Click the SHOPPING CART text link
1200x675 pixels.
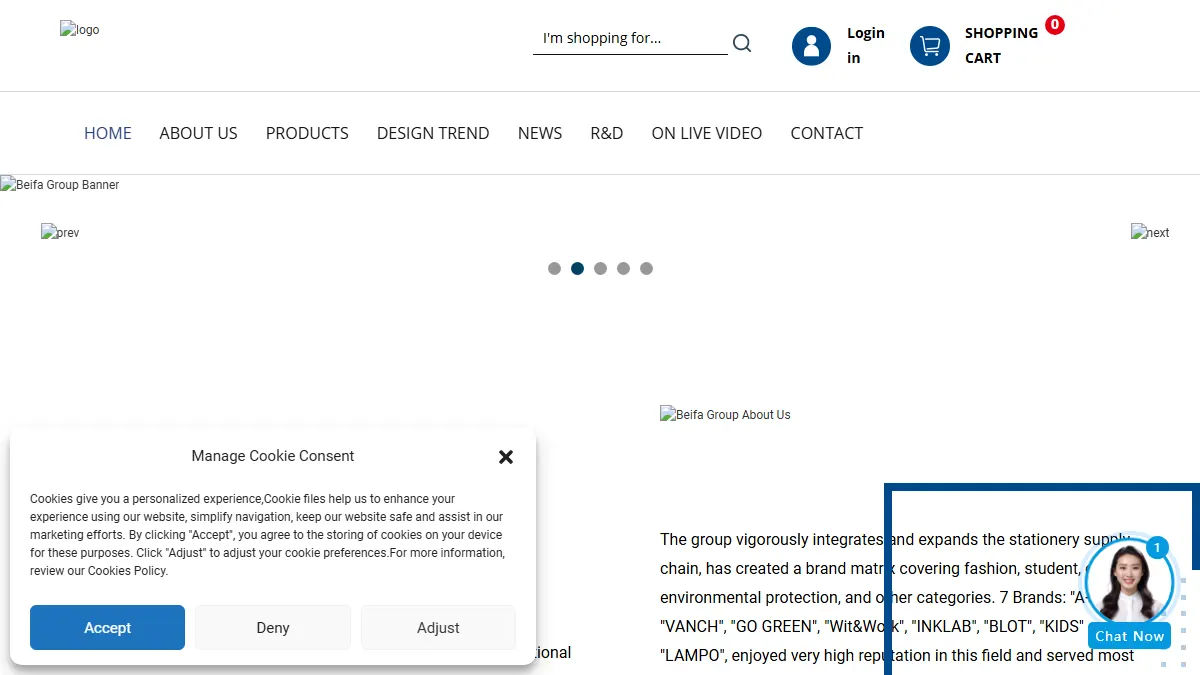1001,45
